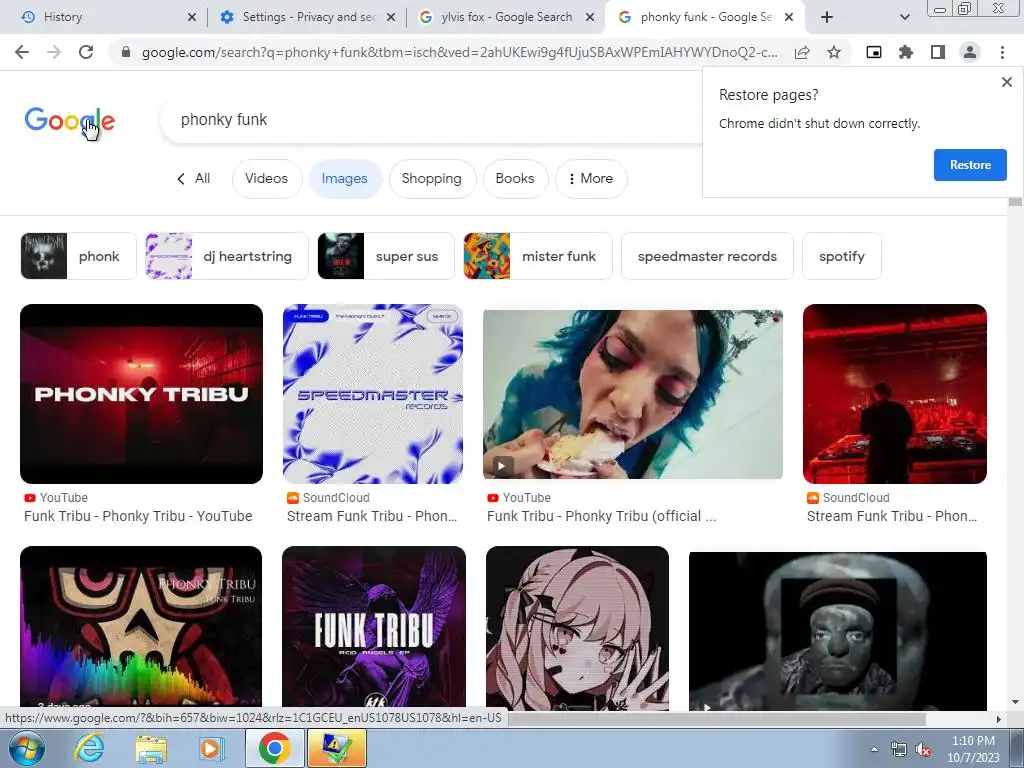Open the Speedmaster Records image
Viewport: 1024px width, 768px height.
373,394
